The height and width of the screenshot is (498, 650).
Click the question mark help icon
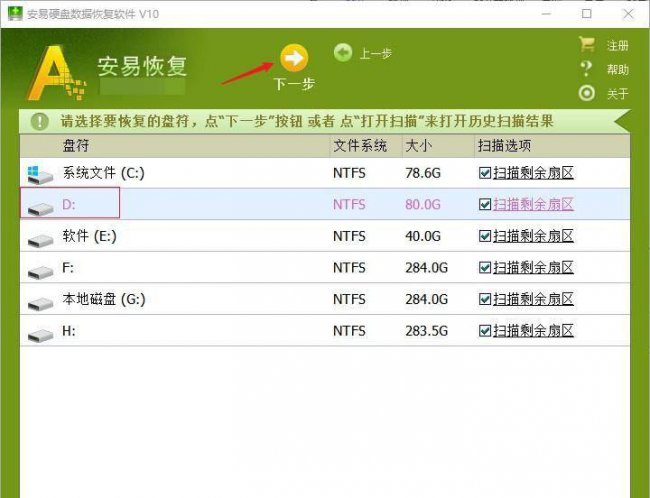(586, 68)
